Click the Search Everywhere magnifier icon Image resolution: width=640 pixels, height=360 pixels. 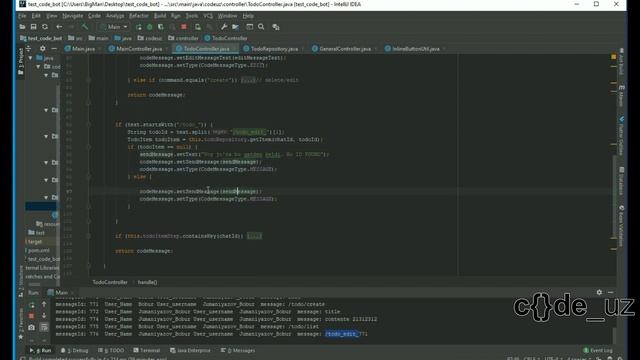point(261,27)
